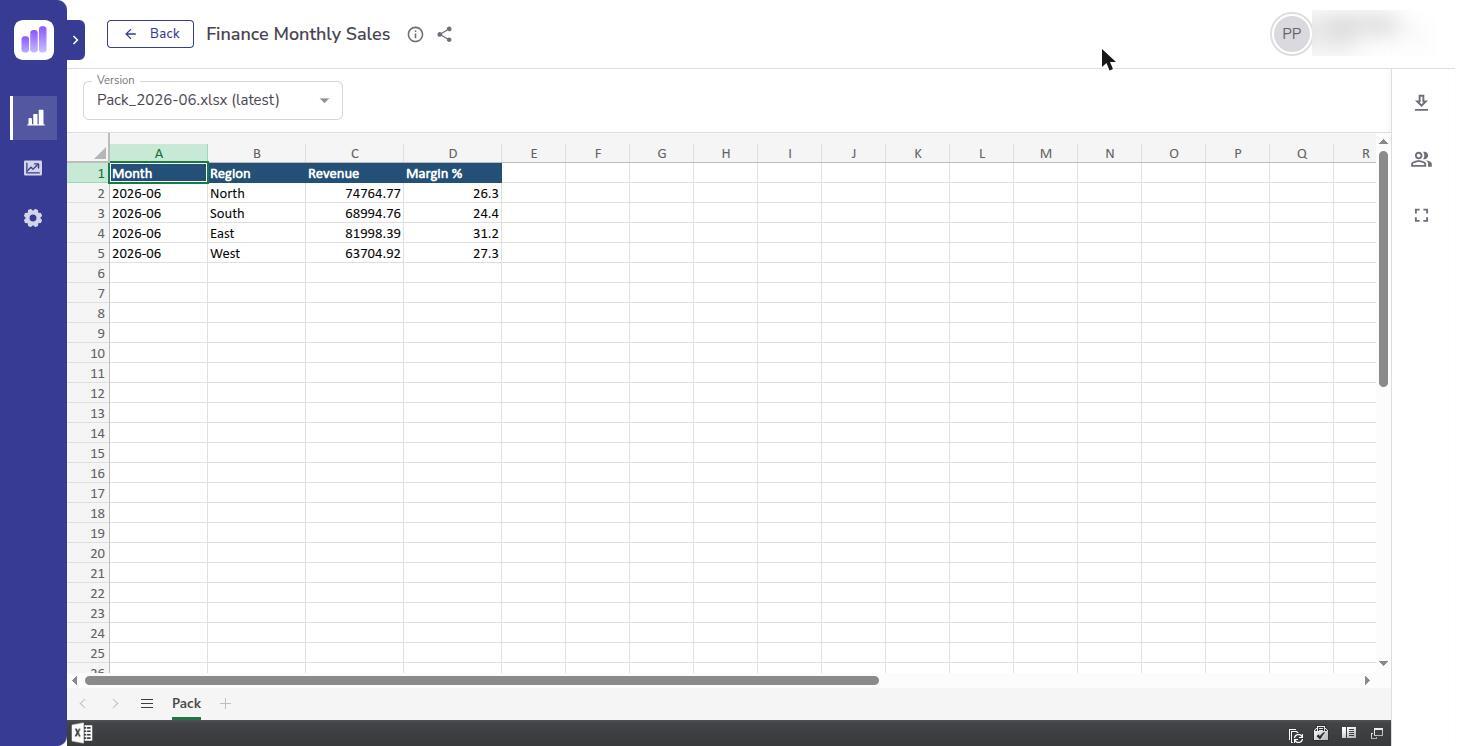The image size is (1470, 746).
Task: Click the Revenue header cell
Action: point(354,173)
